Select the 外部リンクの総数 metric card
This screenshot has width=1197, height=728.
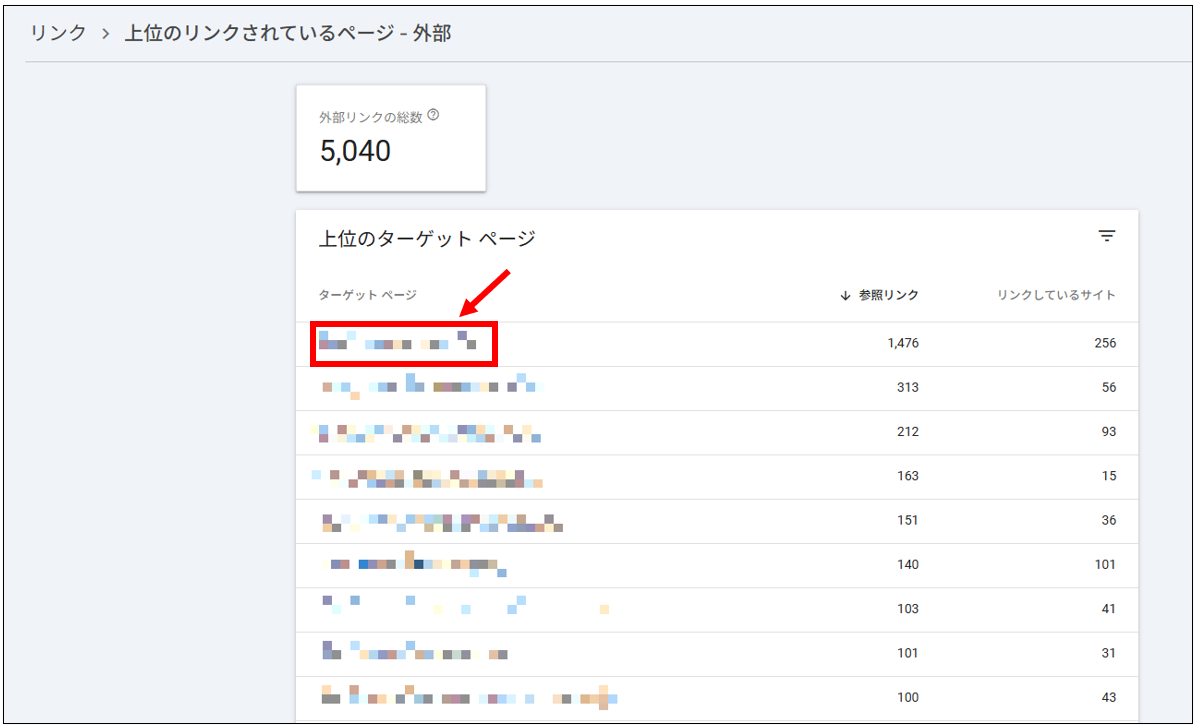[390, 137]
